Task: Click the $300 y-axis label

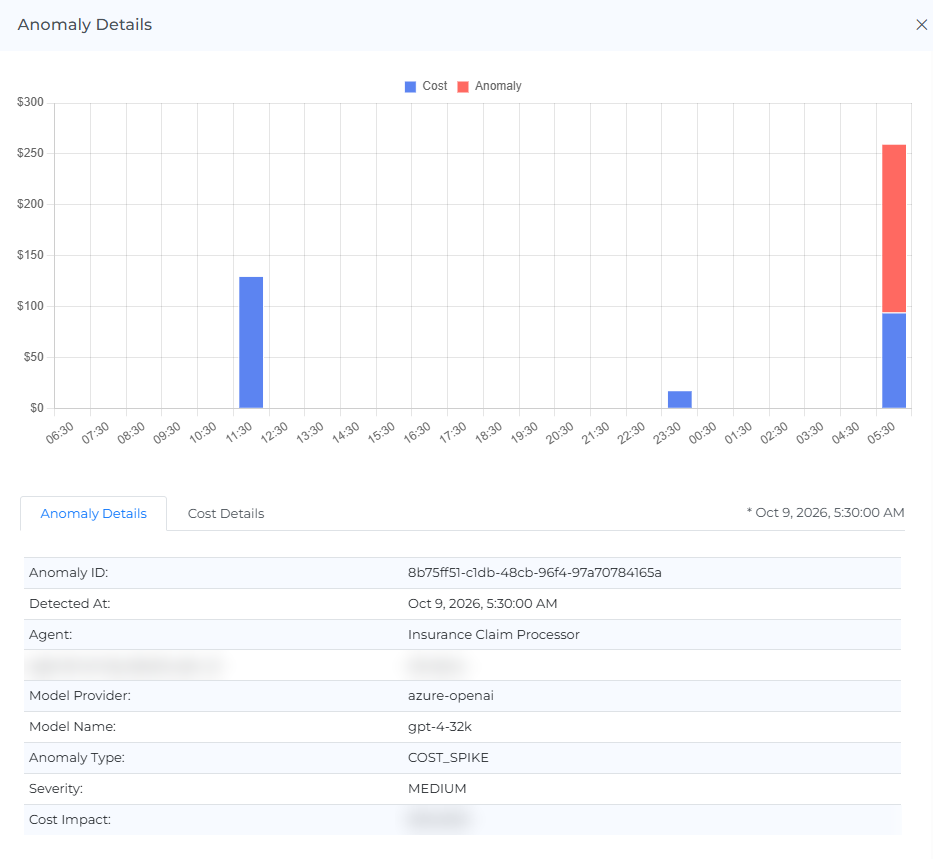Action: [x=30, y=102]
